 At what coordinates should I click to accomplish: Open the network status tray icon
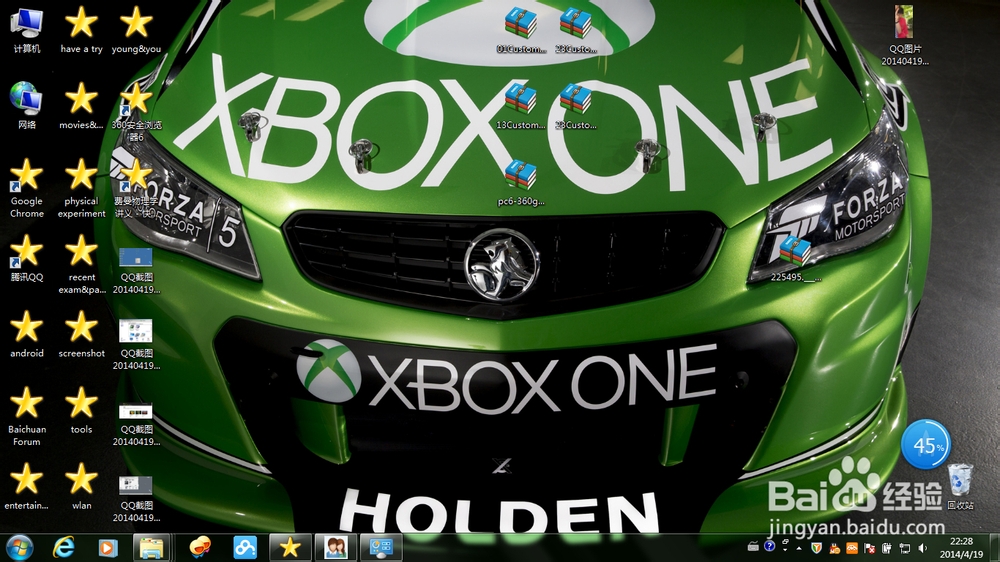[x=904, y=548]
